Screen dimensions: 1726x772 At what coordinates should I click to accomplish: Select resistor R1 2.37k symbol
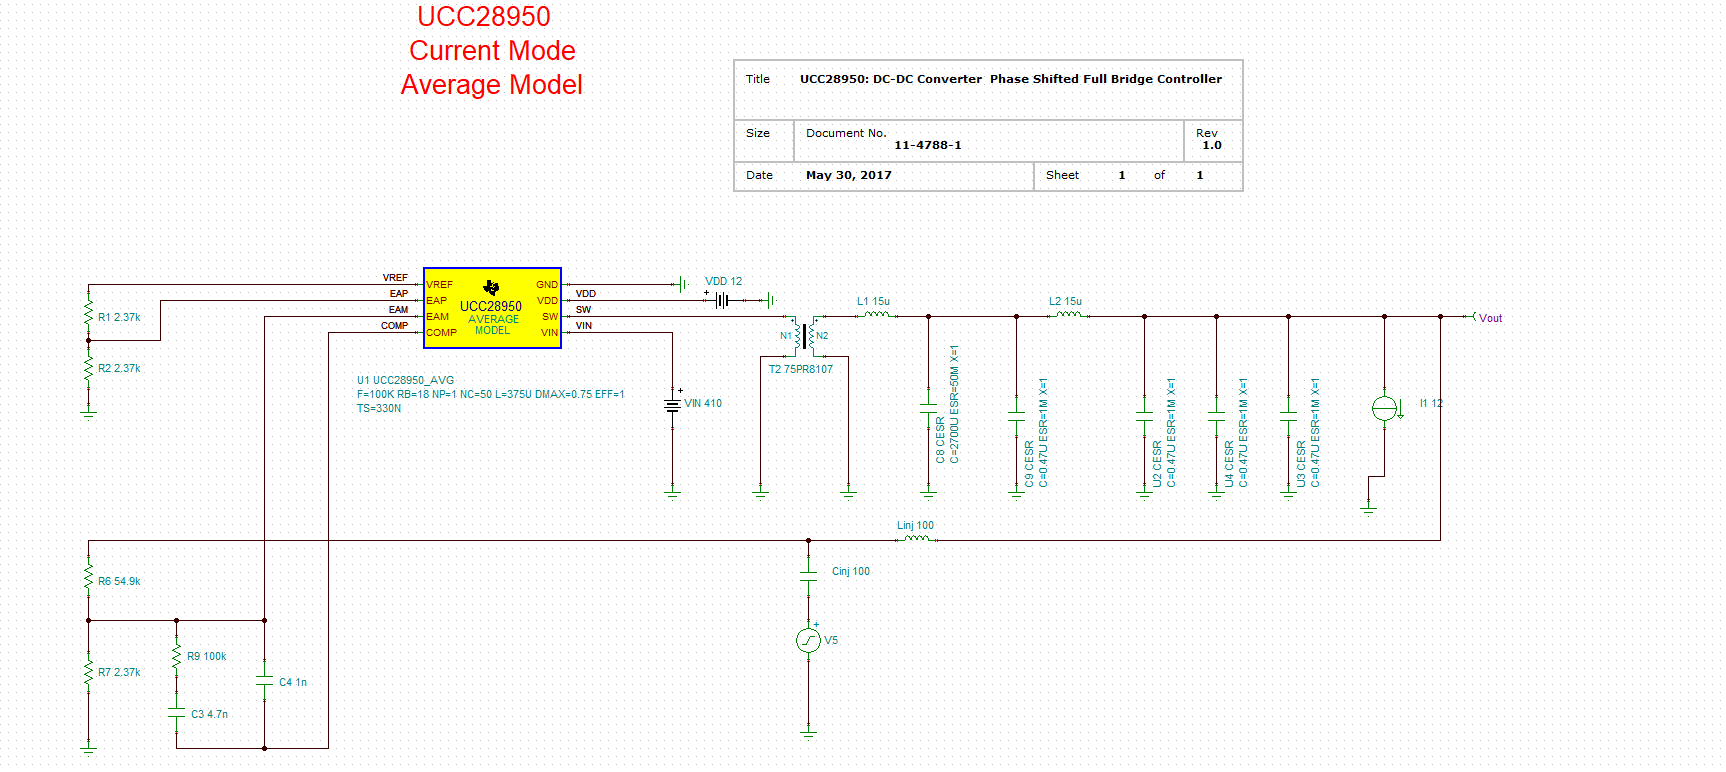(89, 313)
